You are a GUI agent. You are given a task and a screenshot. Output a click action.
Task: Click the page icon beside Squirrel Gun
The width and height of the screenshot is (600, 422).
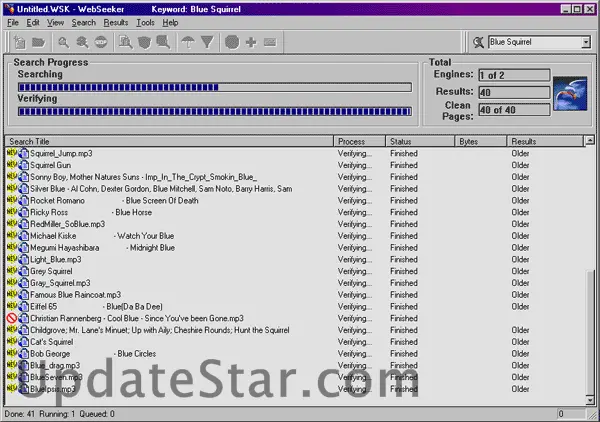tap(24, 165)
